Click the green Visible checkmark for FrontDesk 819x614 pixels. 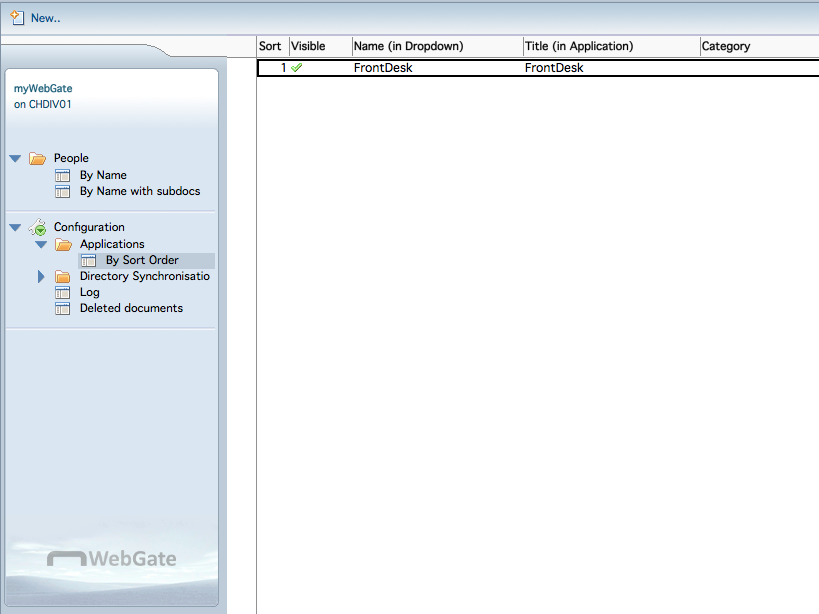click(x=297, y=68)
